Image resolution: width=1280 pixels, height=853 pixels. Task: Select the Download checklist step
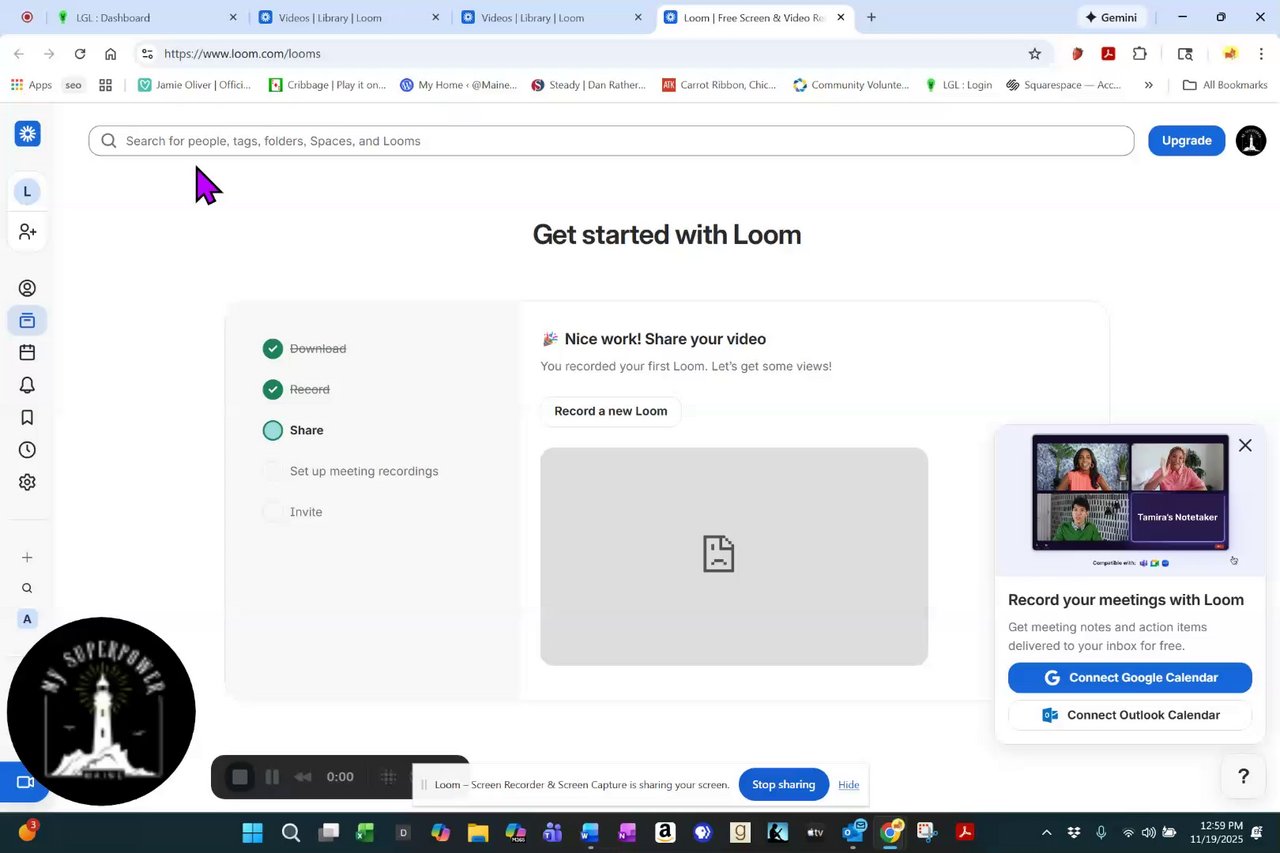click(x=305, y=349)
